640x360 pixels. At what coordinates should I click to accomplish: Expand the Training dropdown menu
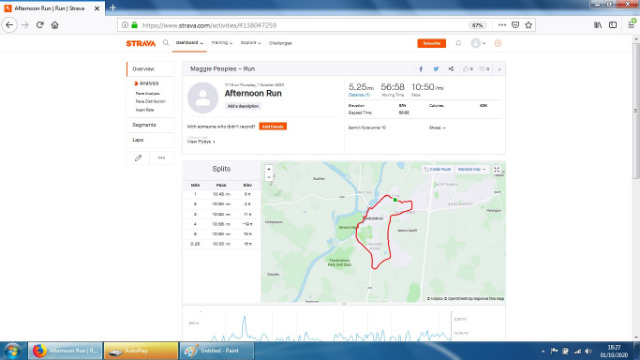point(222,43)
